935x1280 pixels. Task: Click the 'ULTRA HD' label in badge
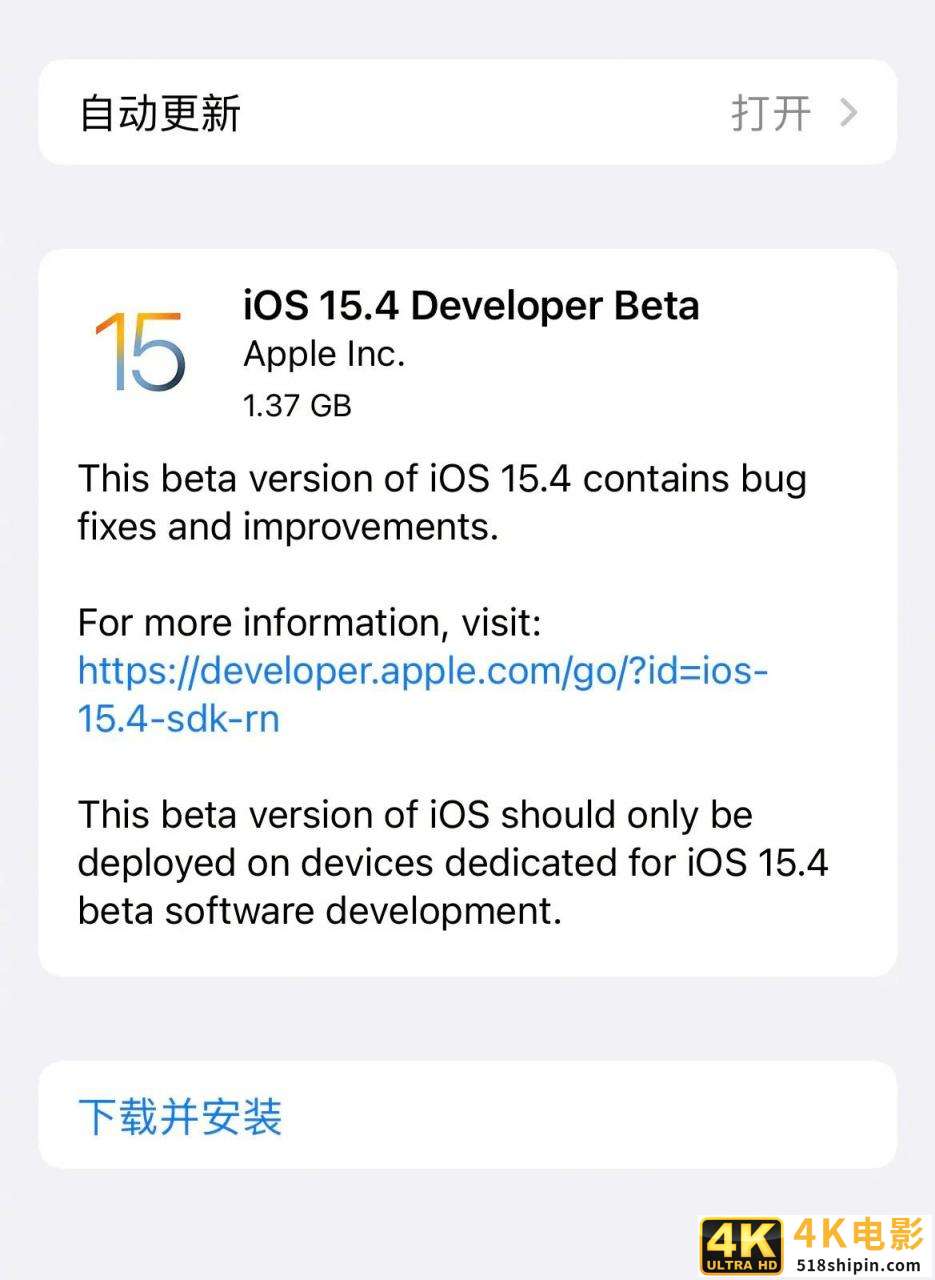pyautogui.click(x=741, y=1266)
